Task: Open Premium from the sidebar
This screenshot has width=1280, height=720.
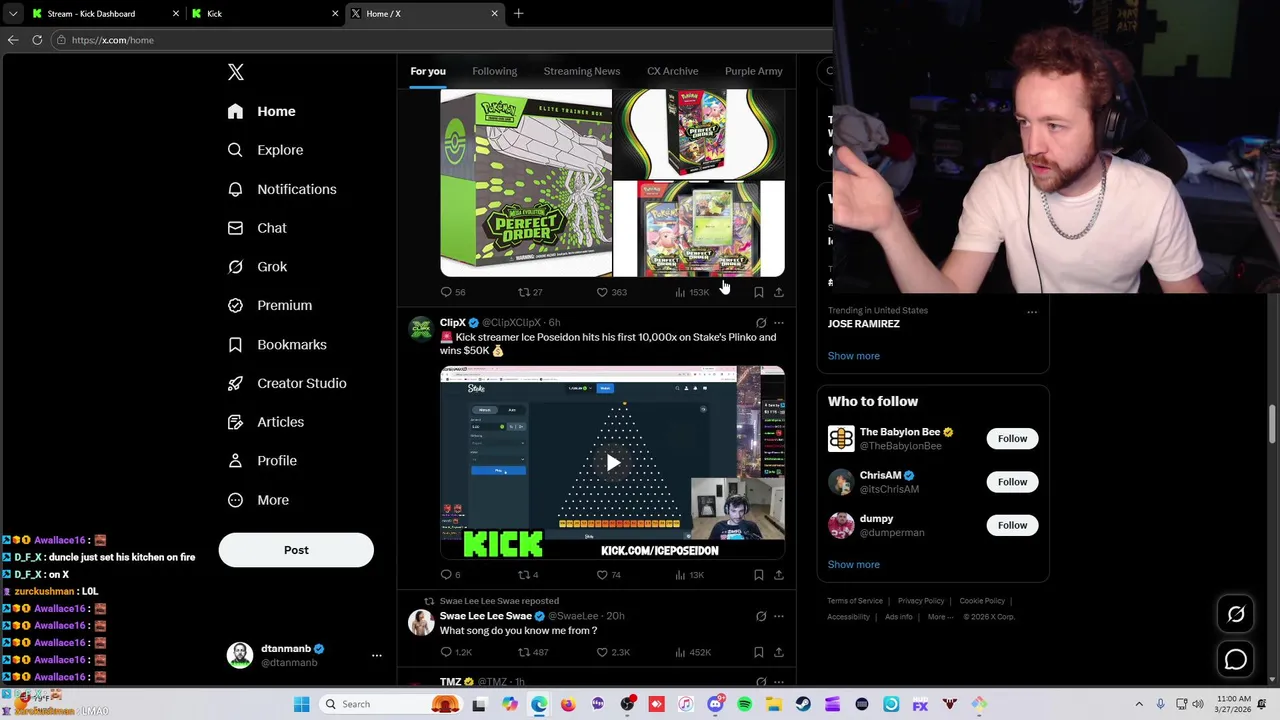Action: (270, 305)
